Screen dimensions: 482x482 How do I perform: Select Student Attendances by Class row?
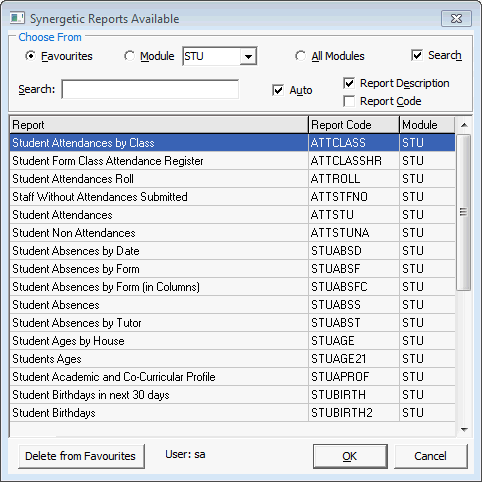click(x=232, y=143)
